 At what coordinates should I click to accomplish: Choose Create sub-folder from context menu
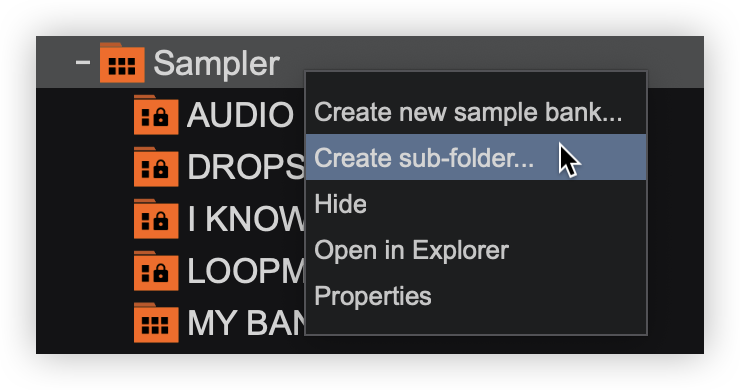(x=476, y=157)
